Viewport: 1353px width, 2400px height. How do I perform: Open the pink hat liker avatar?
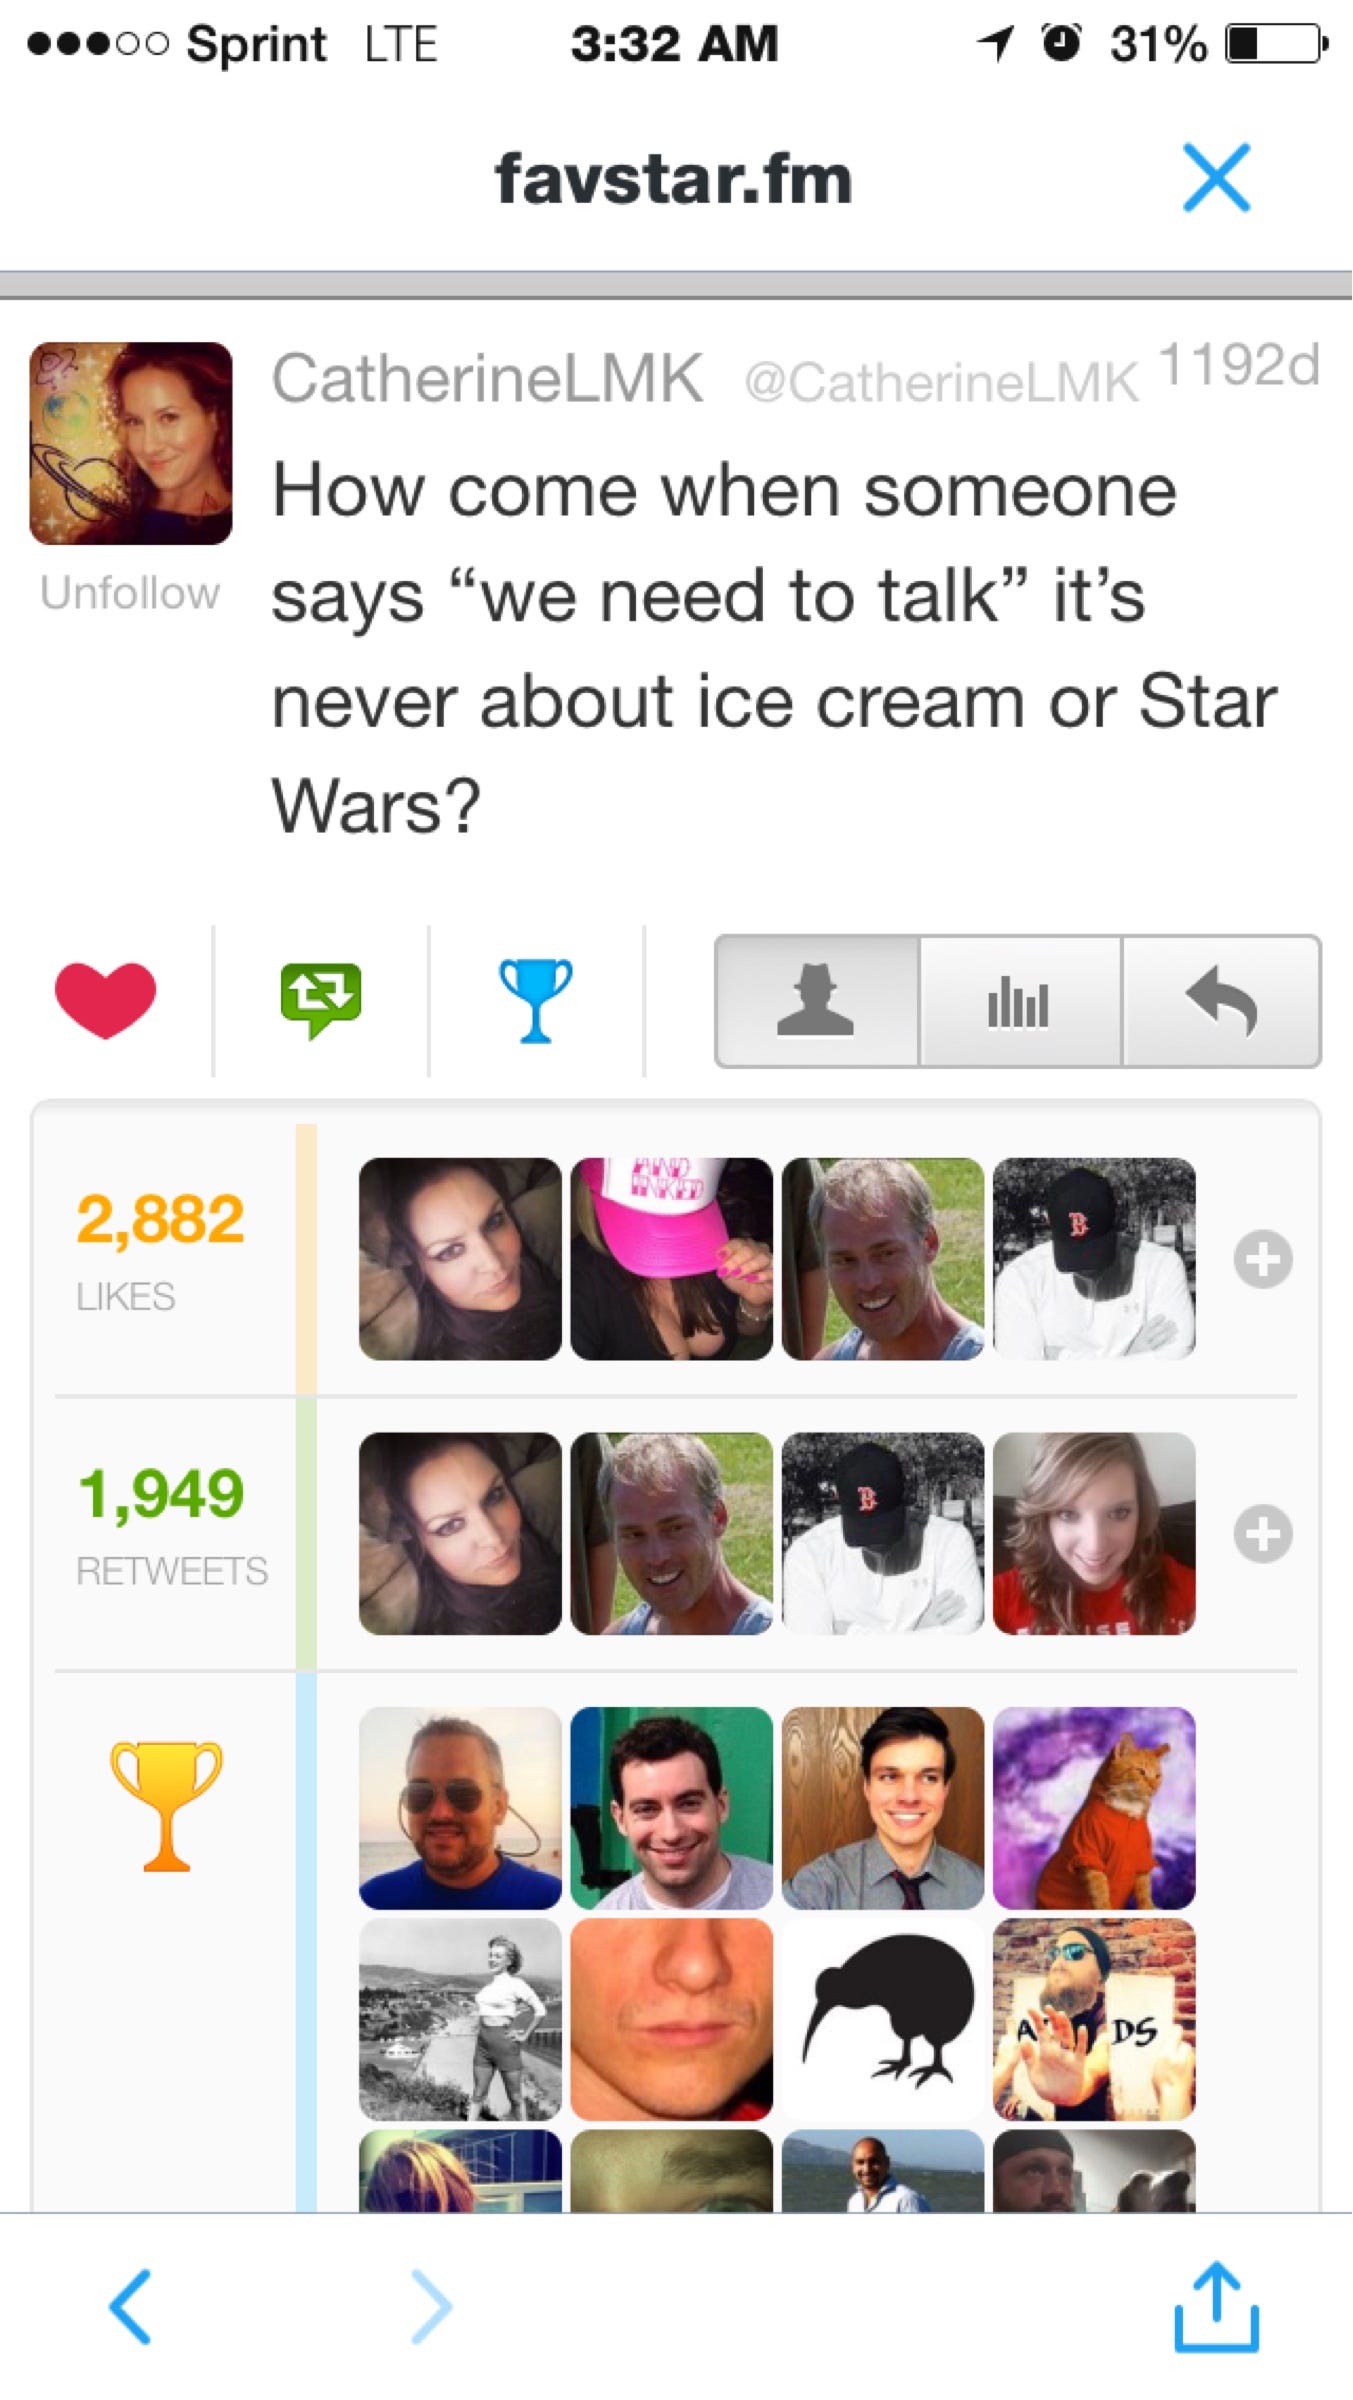[672, 1259]
